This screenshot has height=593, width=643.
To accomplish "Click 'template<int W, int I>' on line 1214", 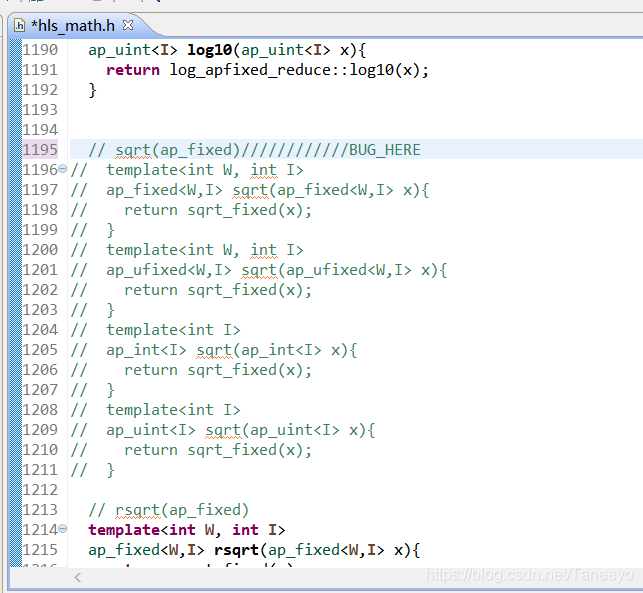I will (x=187, y=530).
